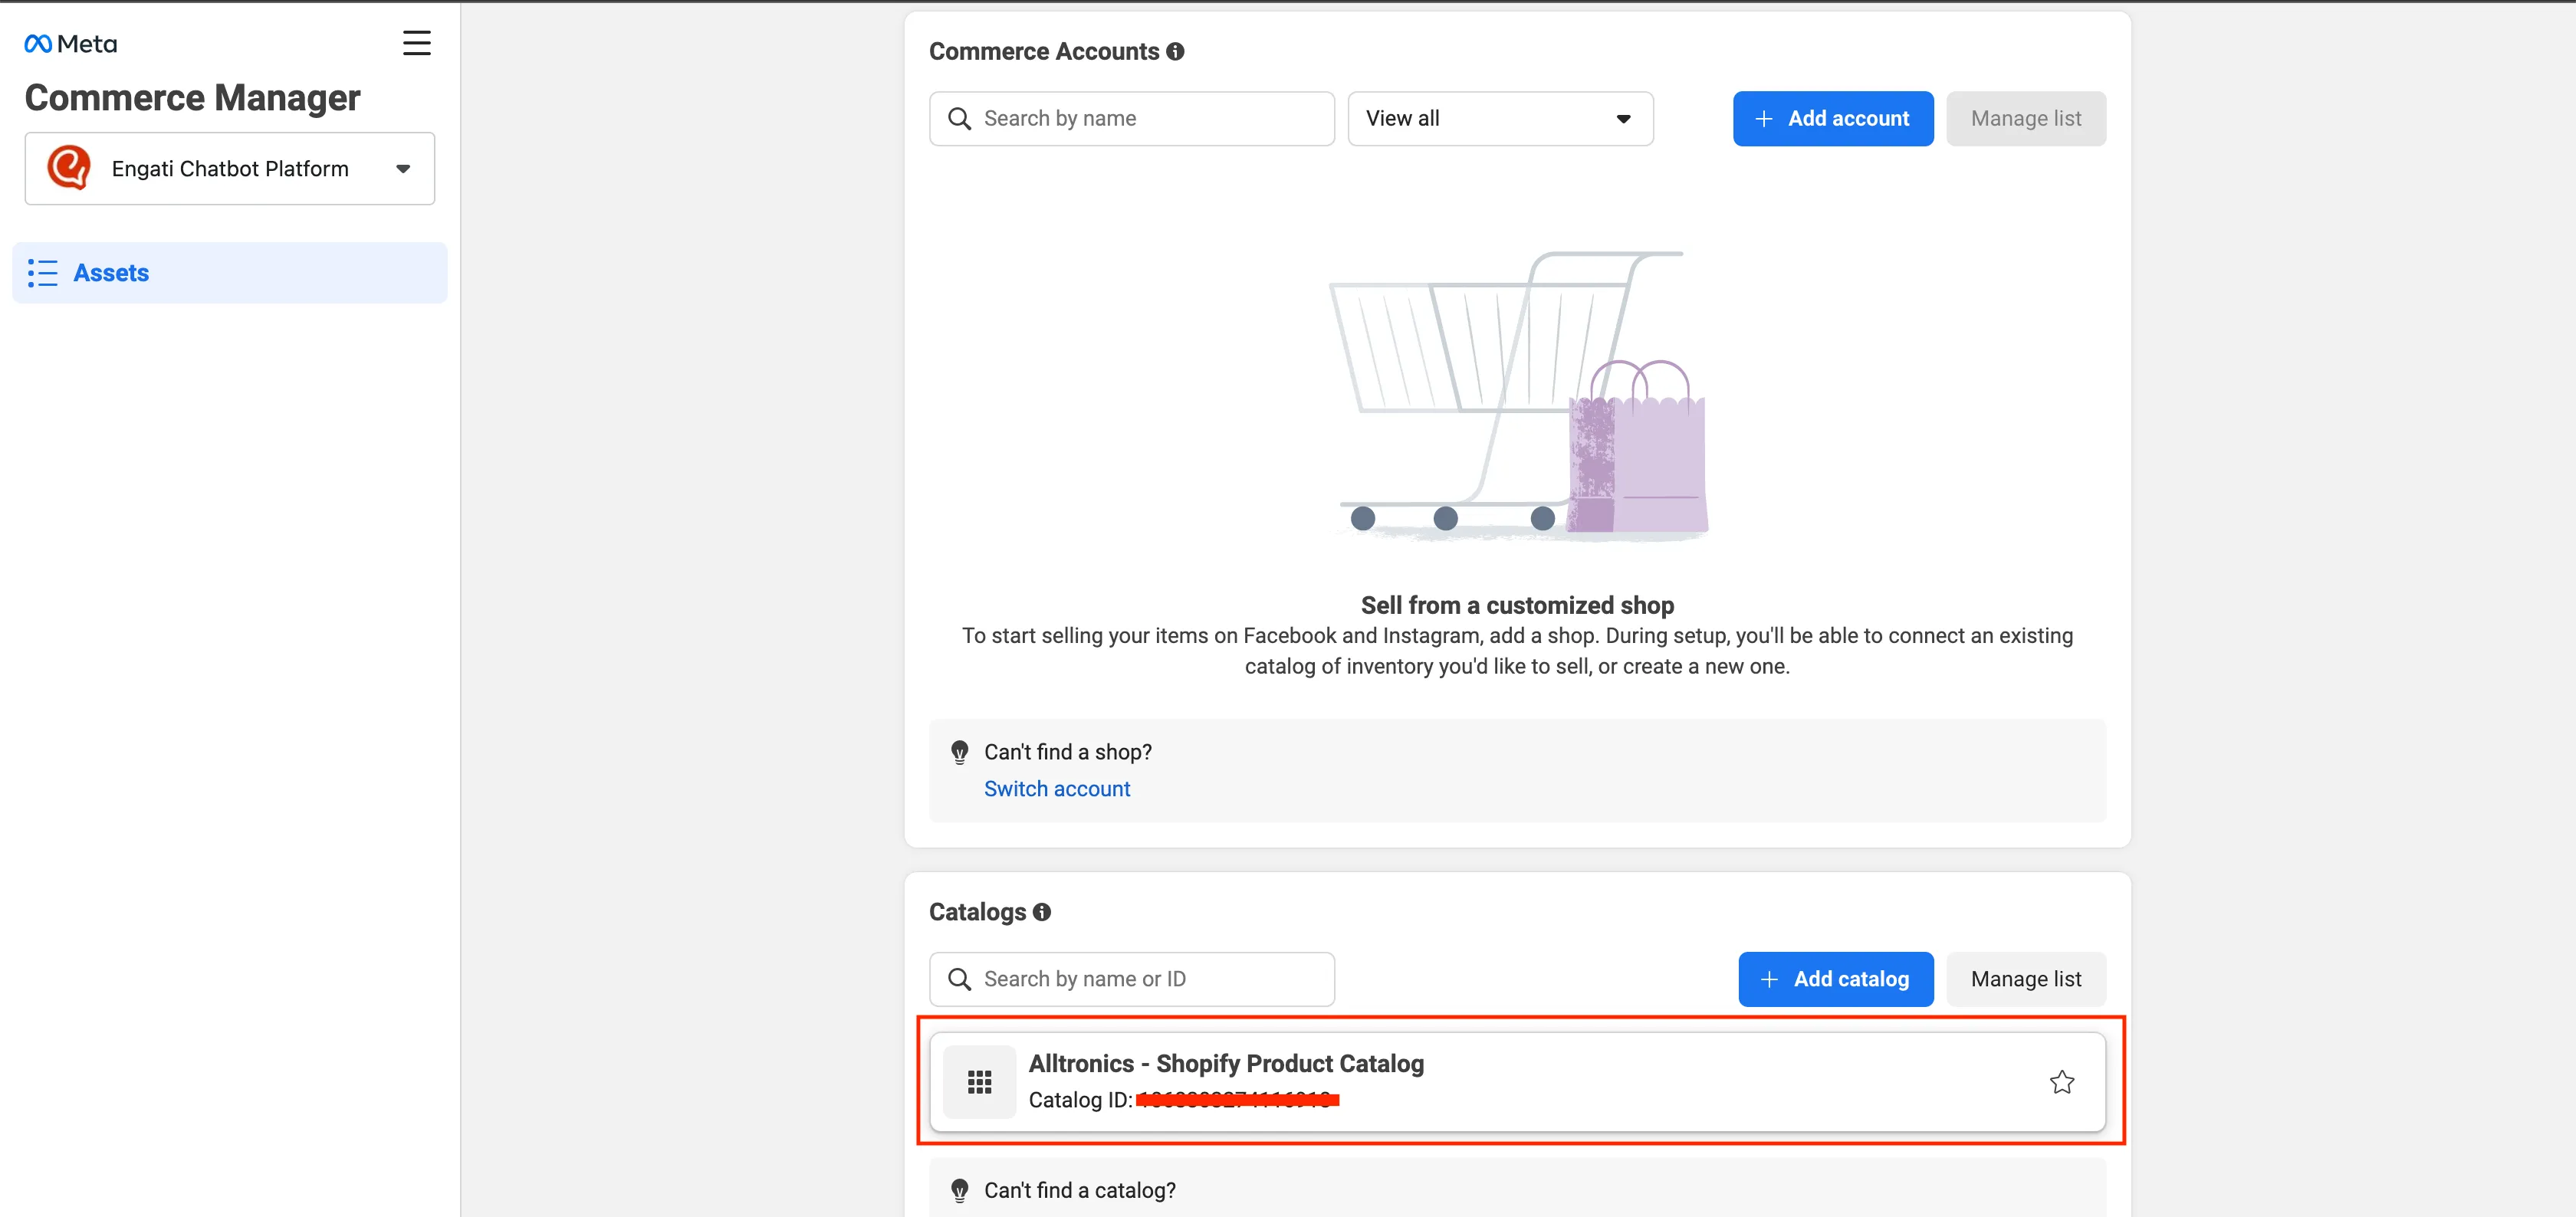The height and width of the screenshot is (1217, 2576).
Task: Click the Engati Chatbot Platform logo icon
Action: tap(69, 168)
